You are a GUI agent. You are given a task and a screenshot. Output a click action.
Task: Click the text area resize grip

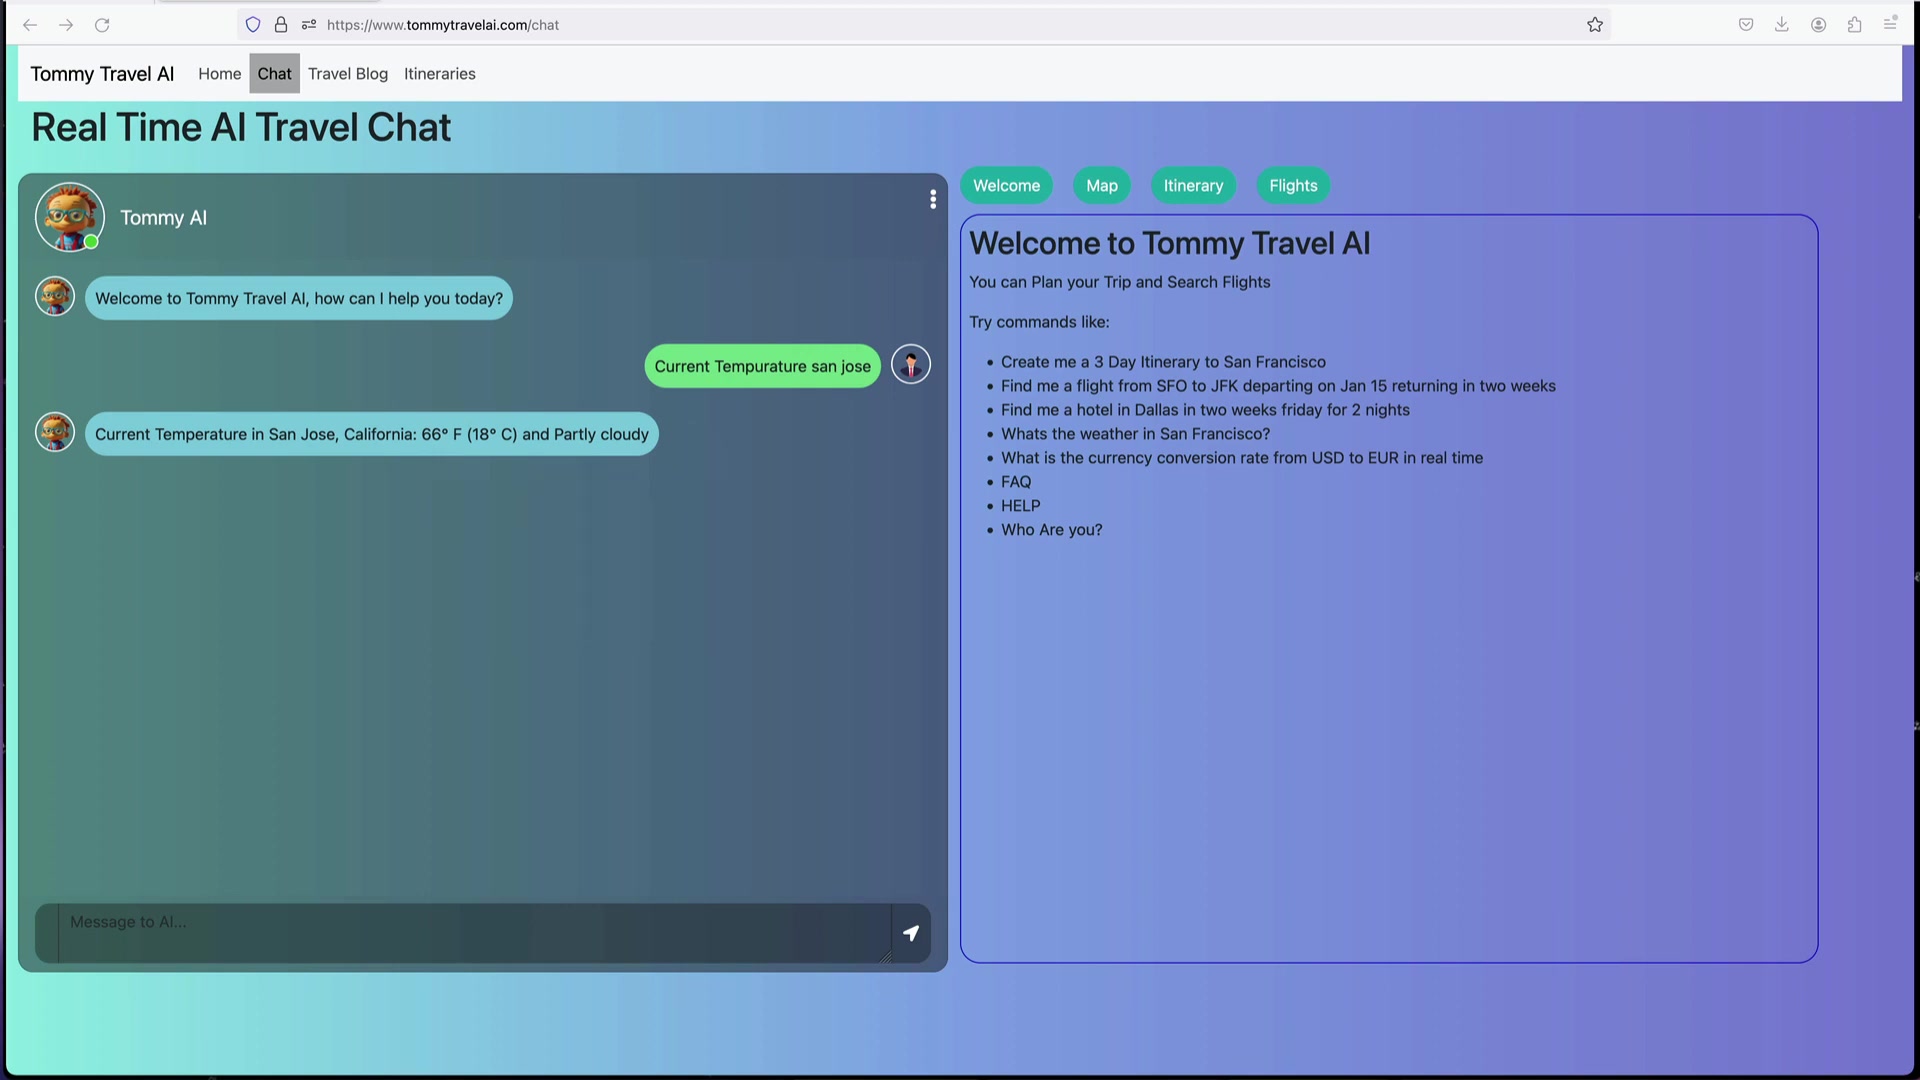click(x=884, y=956)
